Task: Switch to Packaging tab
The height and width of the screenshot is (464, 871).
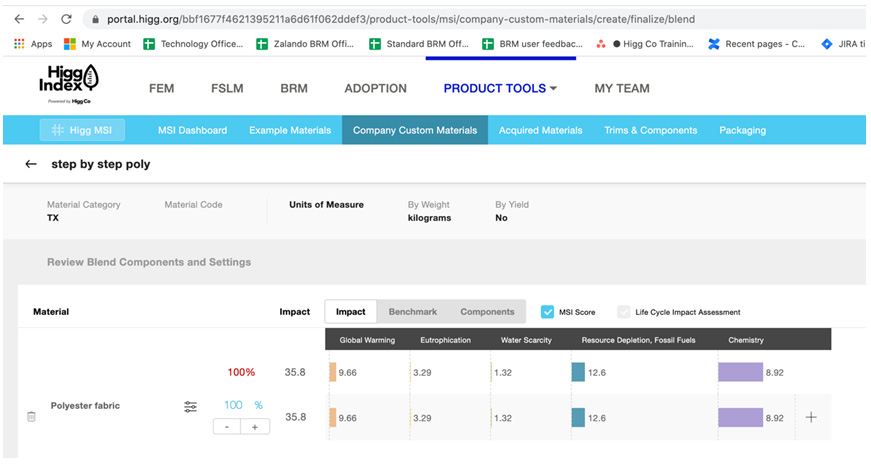Action: pyautogui.click(x=743, y=130)
